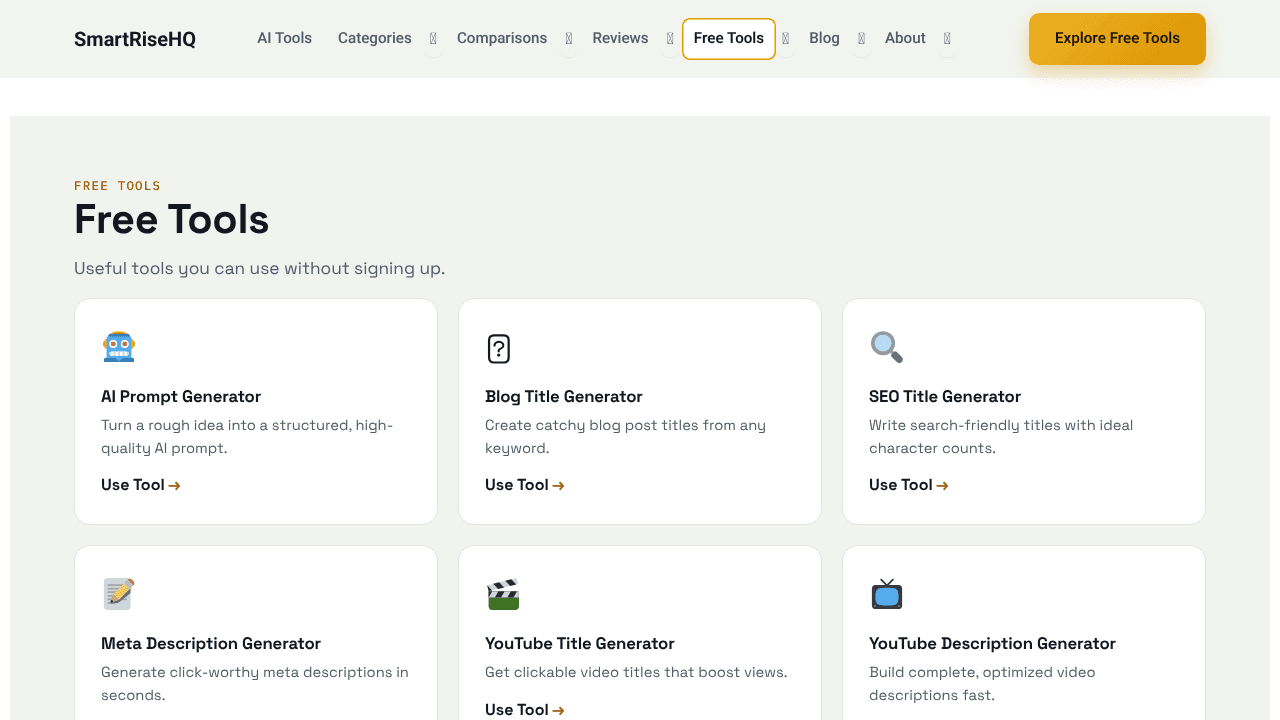Viewport: 1280px width, 720px height.
Task: Click the robot icon for AI Prompt Generator
Action: pos(119,347)
